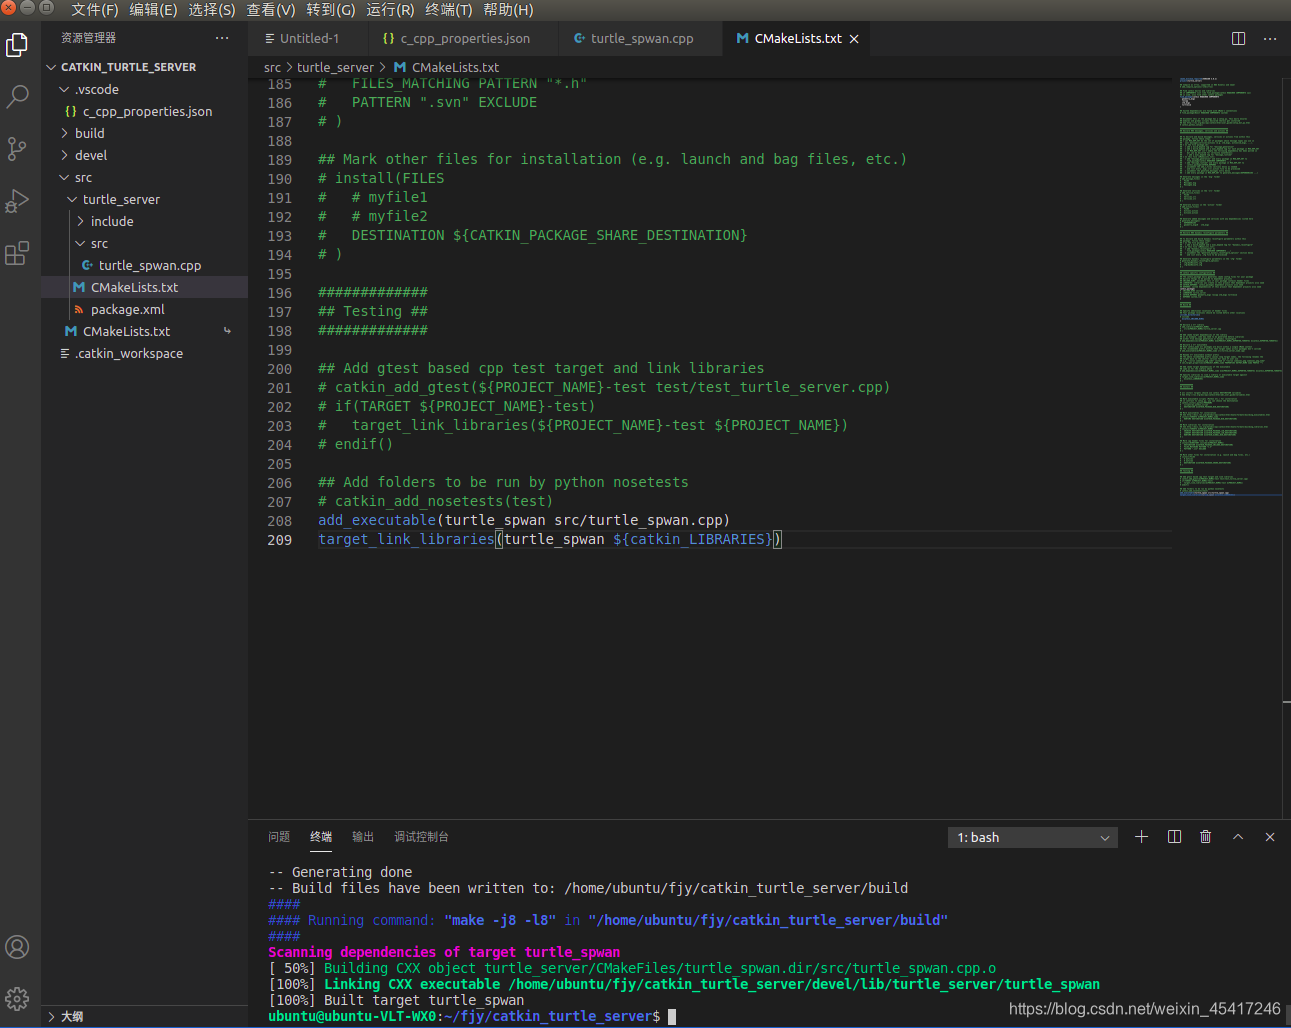Click the '## Testing ##' comment on line 197

[373, 311]
